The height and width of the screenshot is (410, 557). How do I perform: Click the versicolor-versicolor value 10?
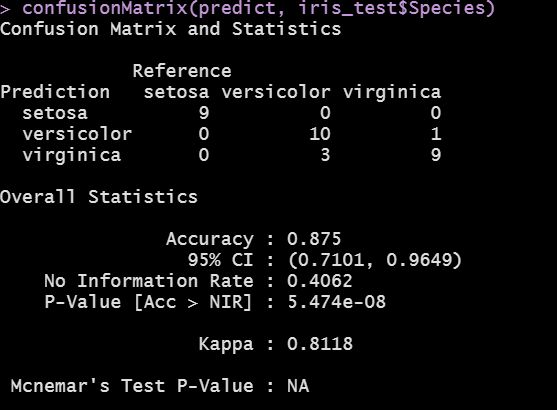click(320, 134)
